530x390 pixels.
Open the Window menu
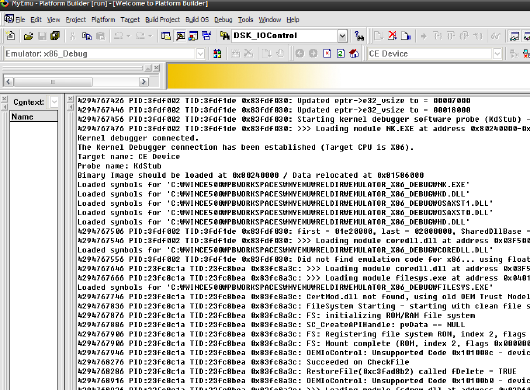[x=270, y=20]
